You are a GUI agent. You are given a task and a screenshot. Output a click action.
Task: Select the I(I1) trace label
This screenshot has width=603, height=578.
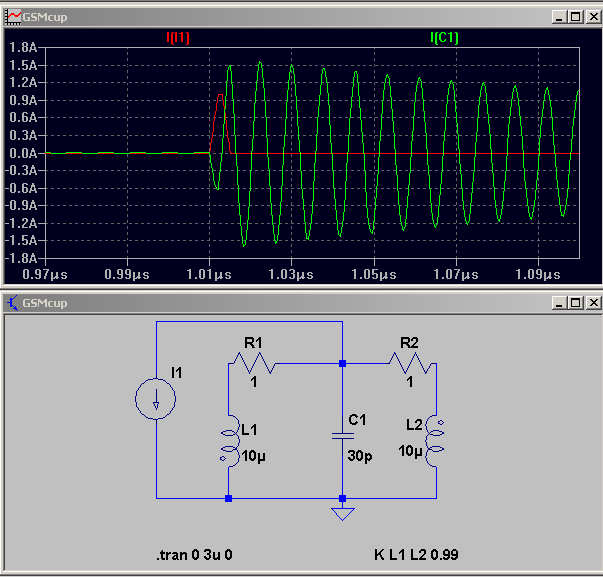point(178,38)
